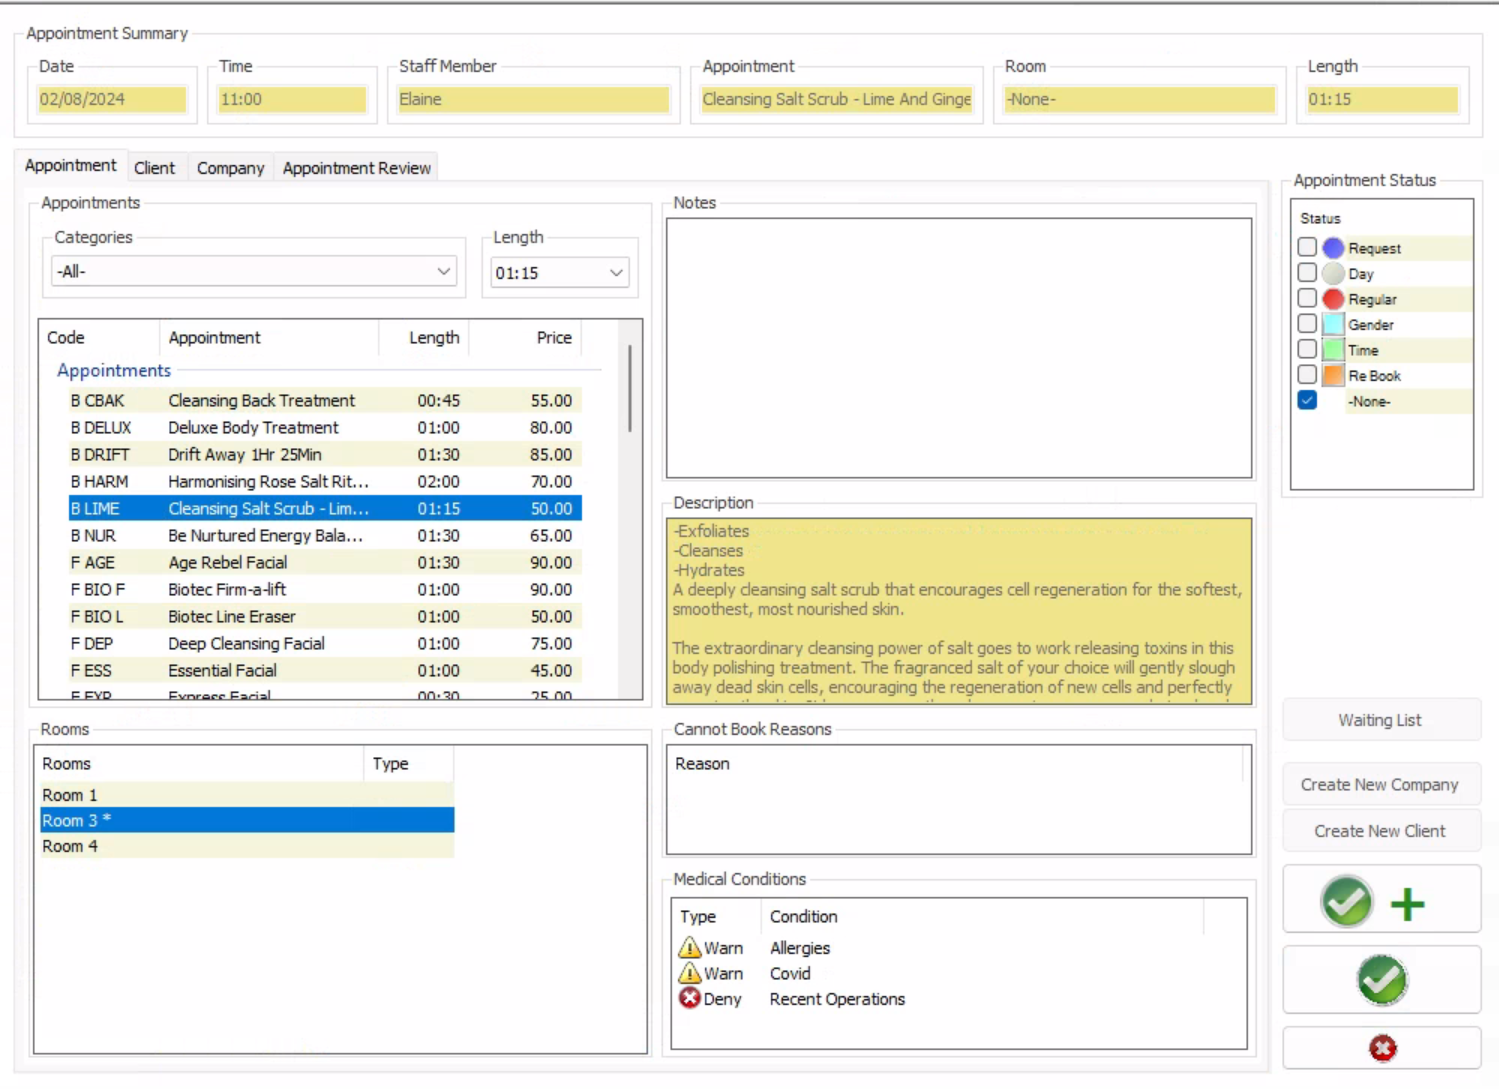Viewport: 1499px width, 1089px height.
Task: Select the Harmonising Rose Salt Rit... row
Action: coord(325,481)
